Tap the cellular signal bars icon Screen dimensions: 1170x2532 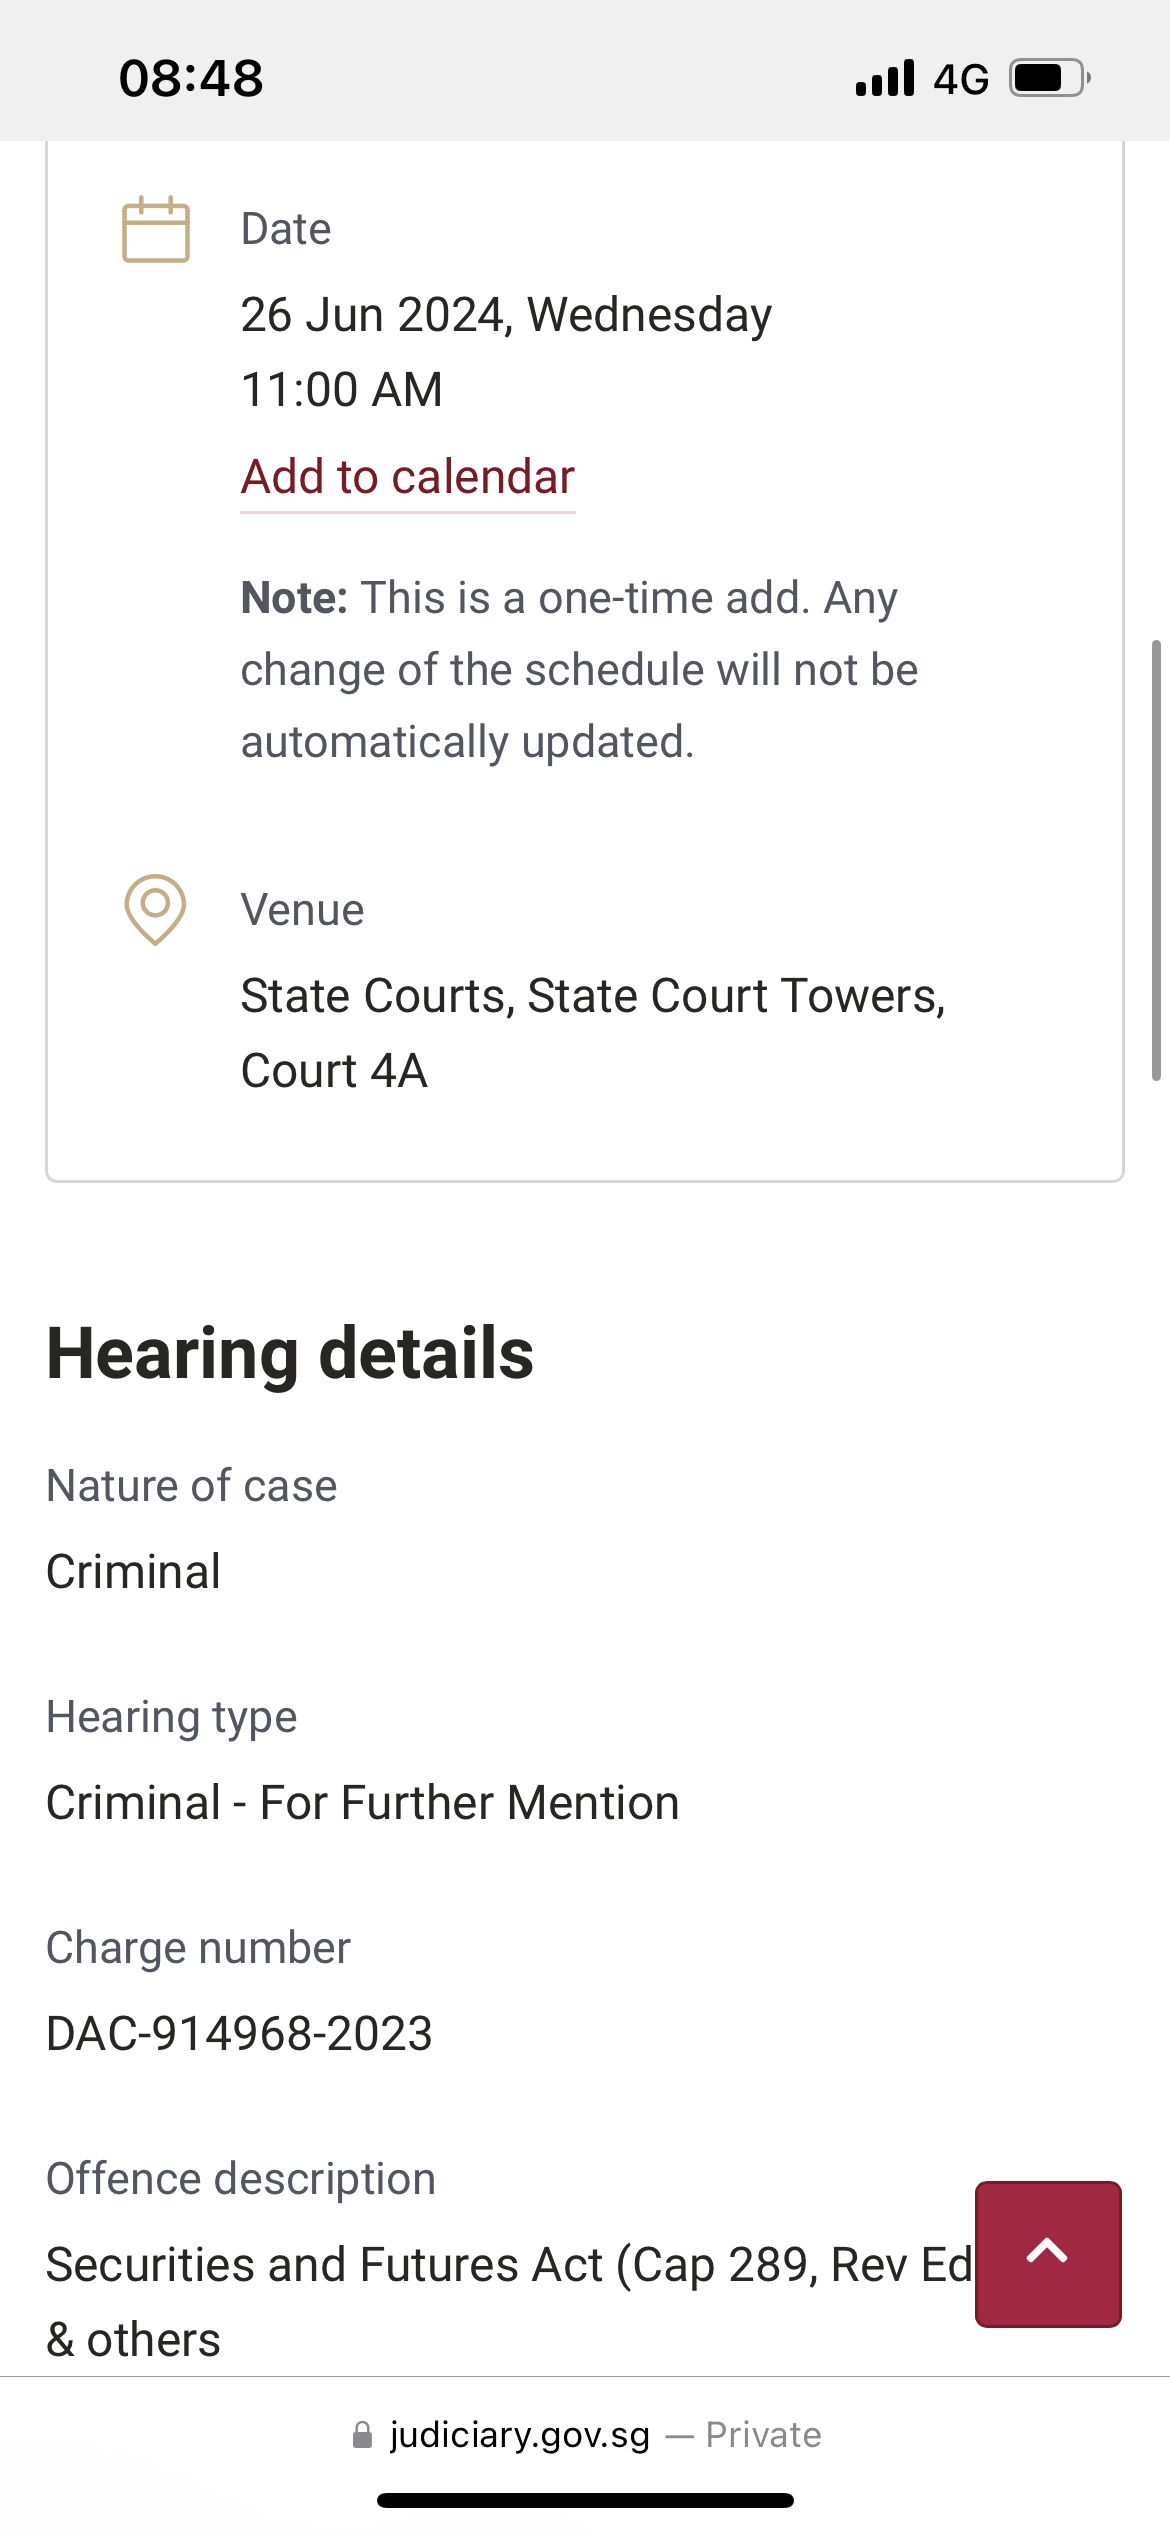[x=885, y=78]
